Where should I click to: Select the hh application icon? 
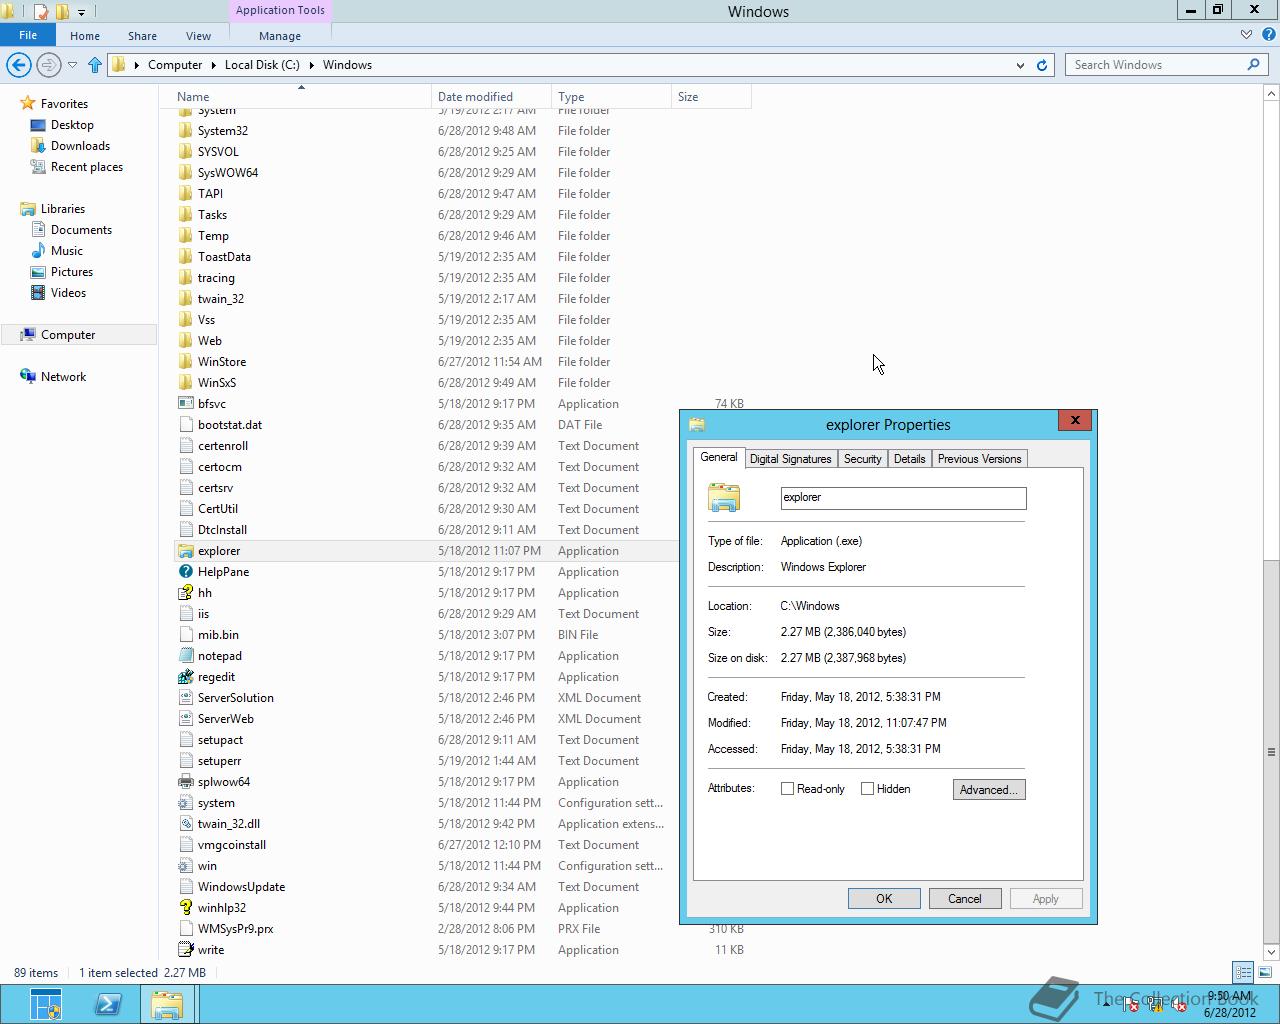pyautogui.click(x=185, y=593)
